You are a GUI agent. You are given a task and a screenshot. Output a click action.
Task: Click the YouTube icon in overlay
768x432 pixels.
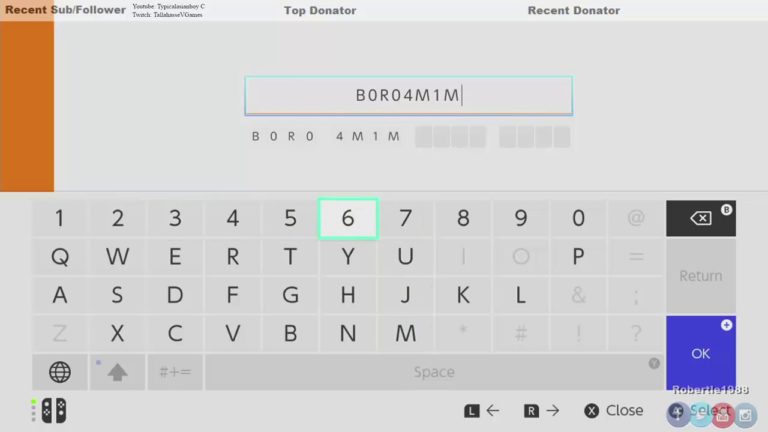click(x=722, y=412)
